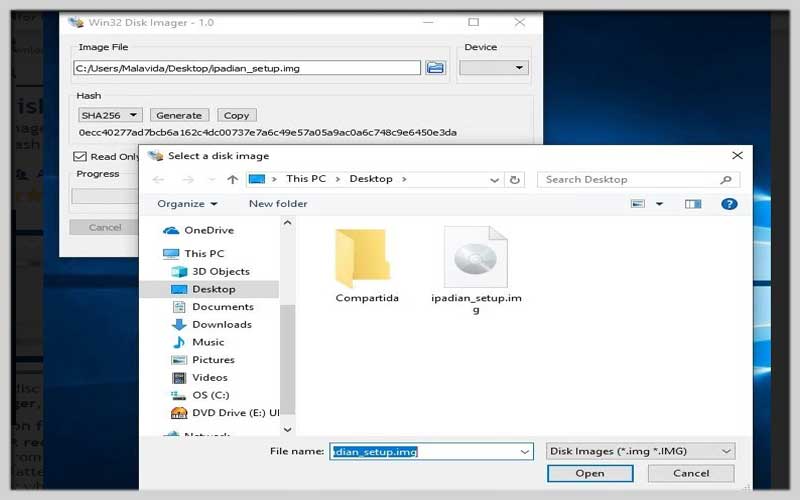Click the Generate hash button

click(x=179, y=115)
